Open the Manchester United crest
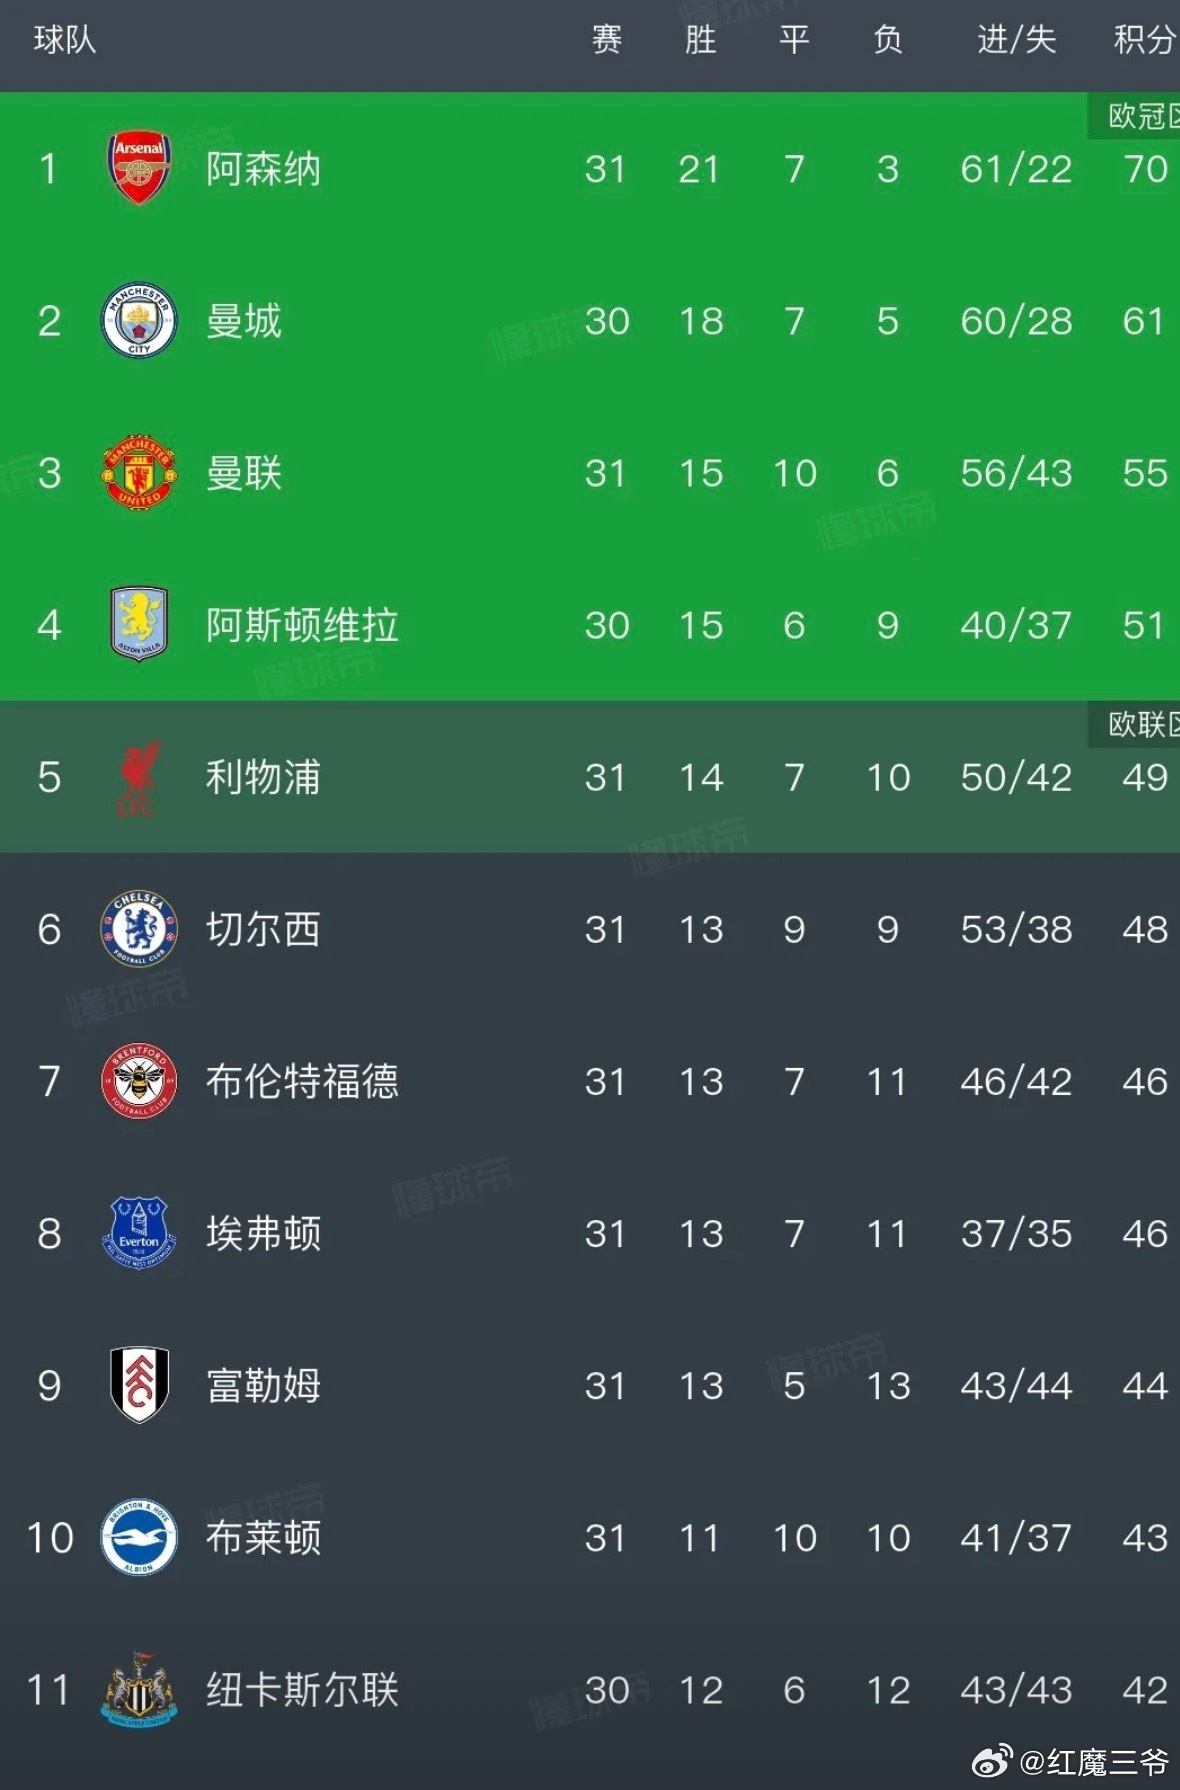Viewport: 1180px width, 1790px height. [139, 473]
